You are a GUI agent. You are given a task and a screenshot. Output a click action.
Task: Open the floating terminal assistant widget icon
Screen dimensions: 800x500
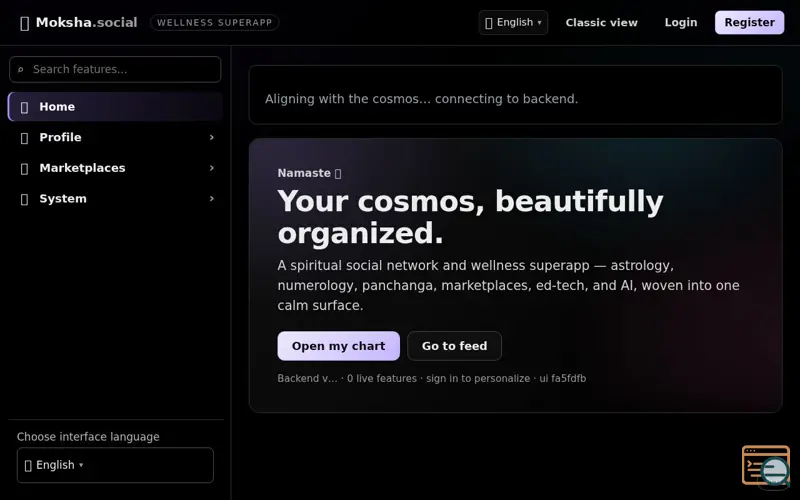[766, 465]
